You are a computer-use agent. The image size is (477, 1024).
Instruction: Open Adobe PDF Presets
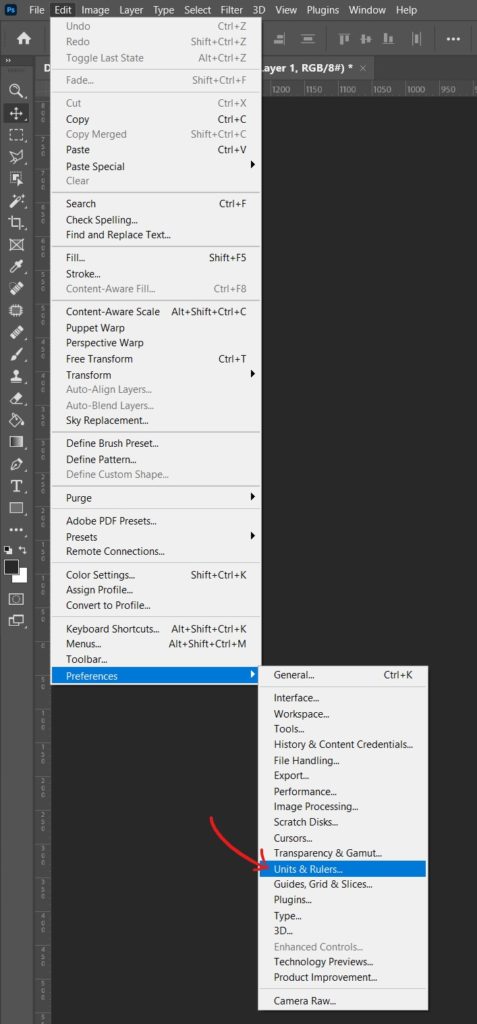tap(156, 521)
